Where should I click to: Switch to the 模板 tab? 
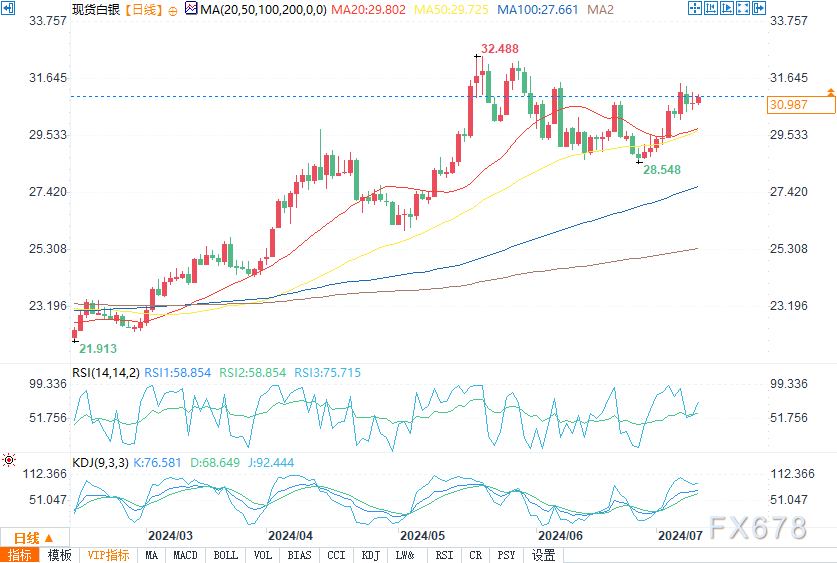[60, 556]
